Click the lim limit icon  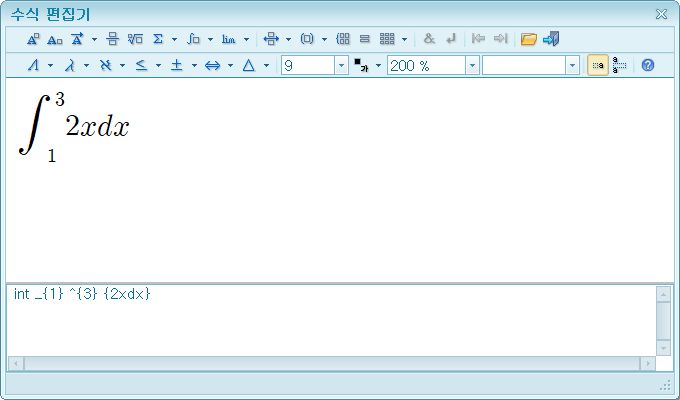click(229, 39)
